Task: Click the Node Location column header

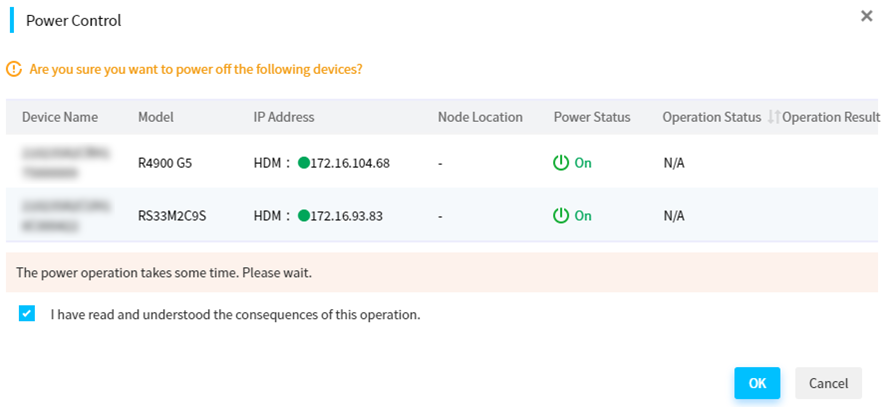Action: [480, 117]
